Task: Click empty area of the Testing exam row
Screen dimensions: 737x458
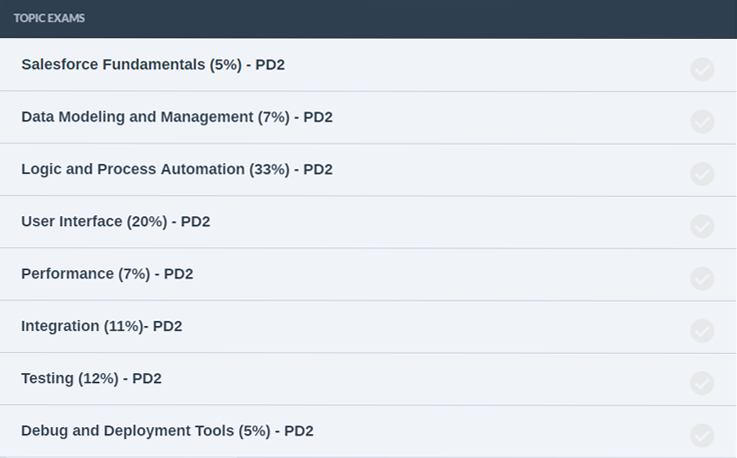Action: tap(423, 379)
